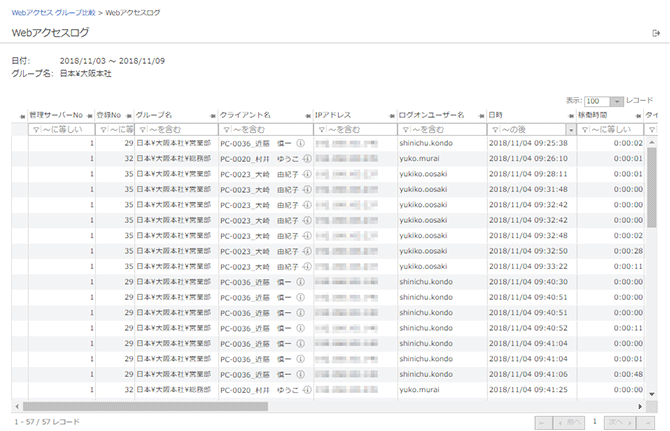Screen dimensions: 670x431
Task: Open filter condition menu for グループ名 column
Action: [142, 130]
